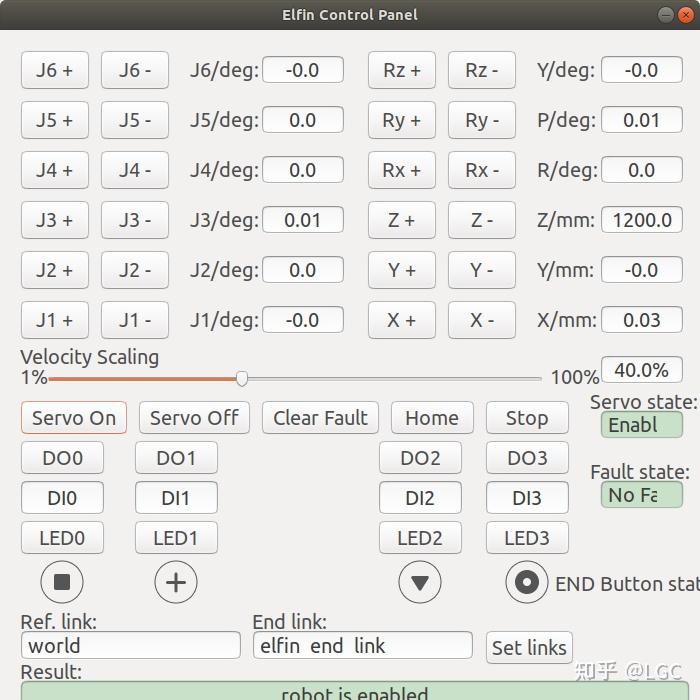This screenshot has width=700, height=700.
Task: Click the down-triangle round icon button
Action: pyautogui.click(x=420, y=582)
